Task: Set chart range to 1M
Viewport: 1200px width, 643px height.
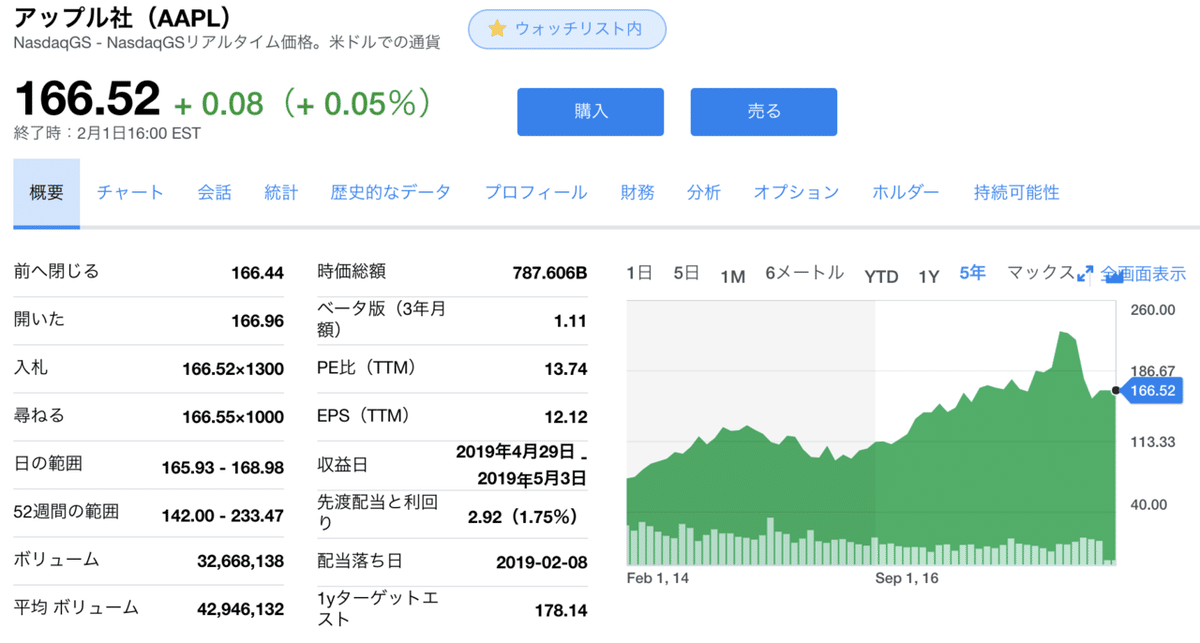Action: point(733,277)
